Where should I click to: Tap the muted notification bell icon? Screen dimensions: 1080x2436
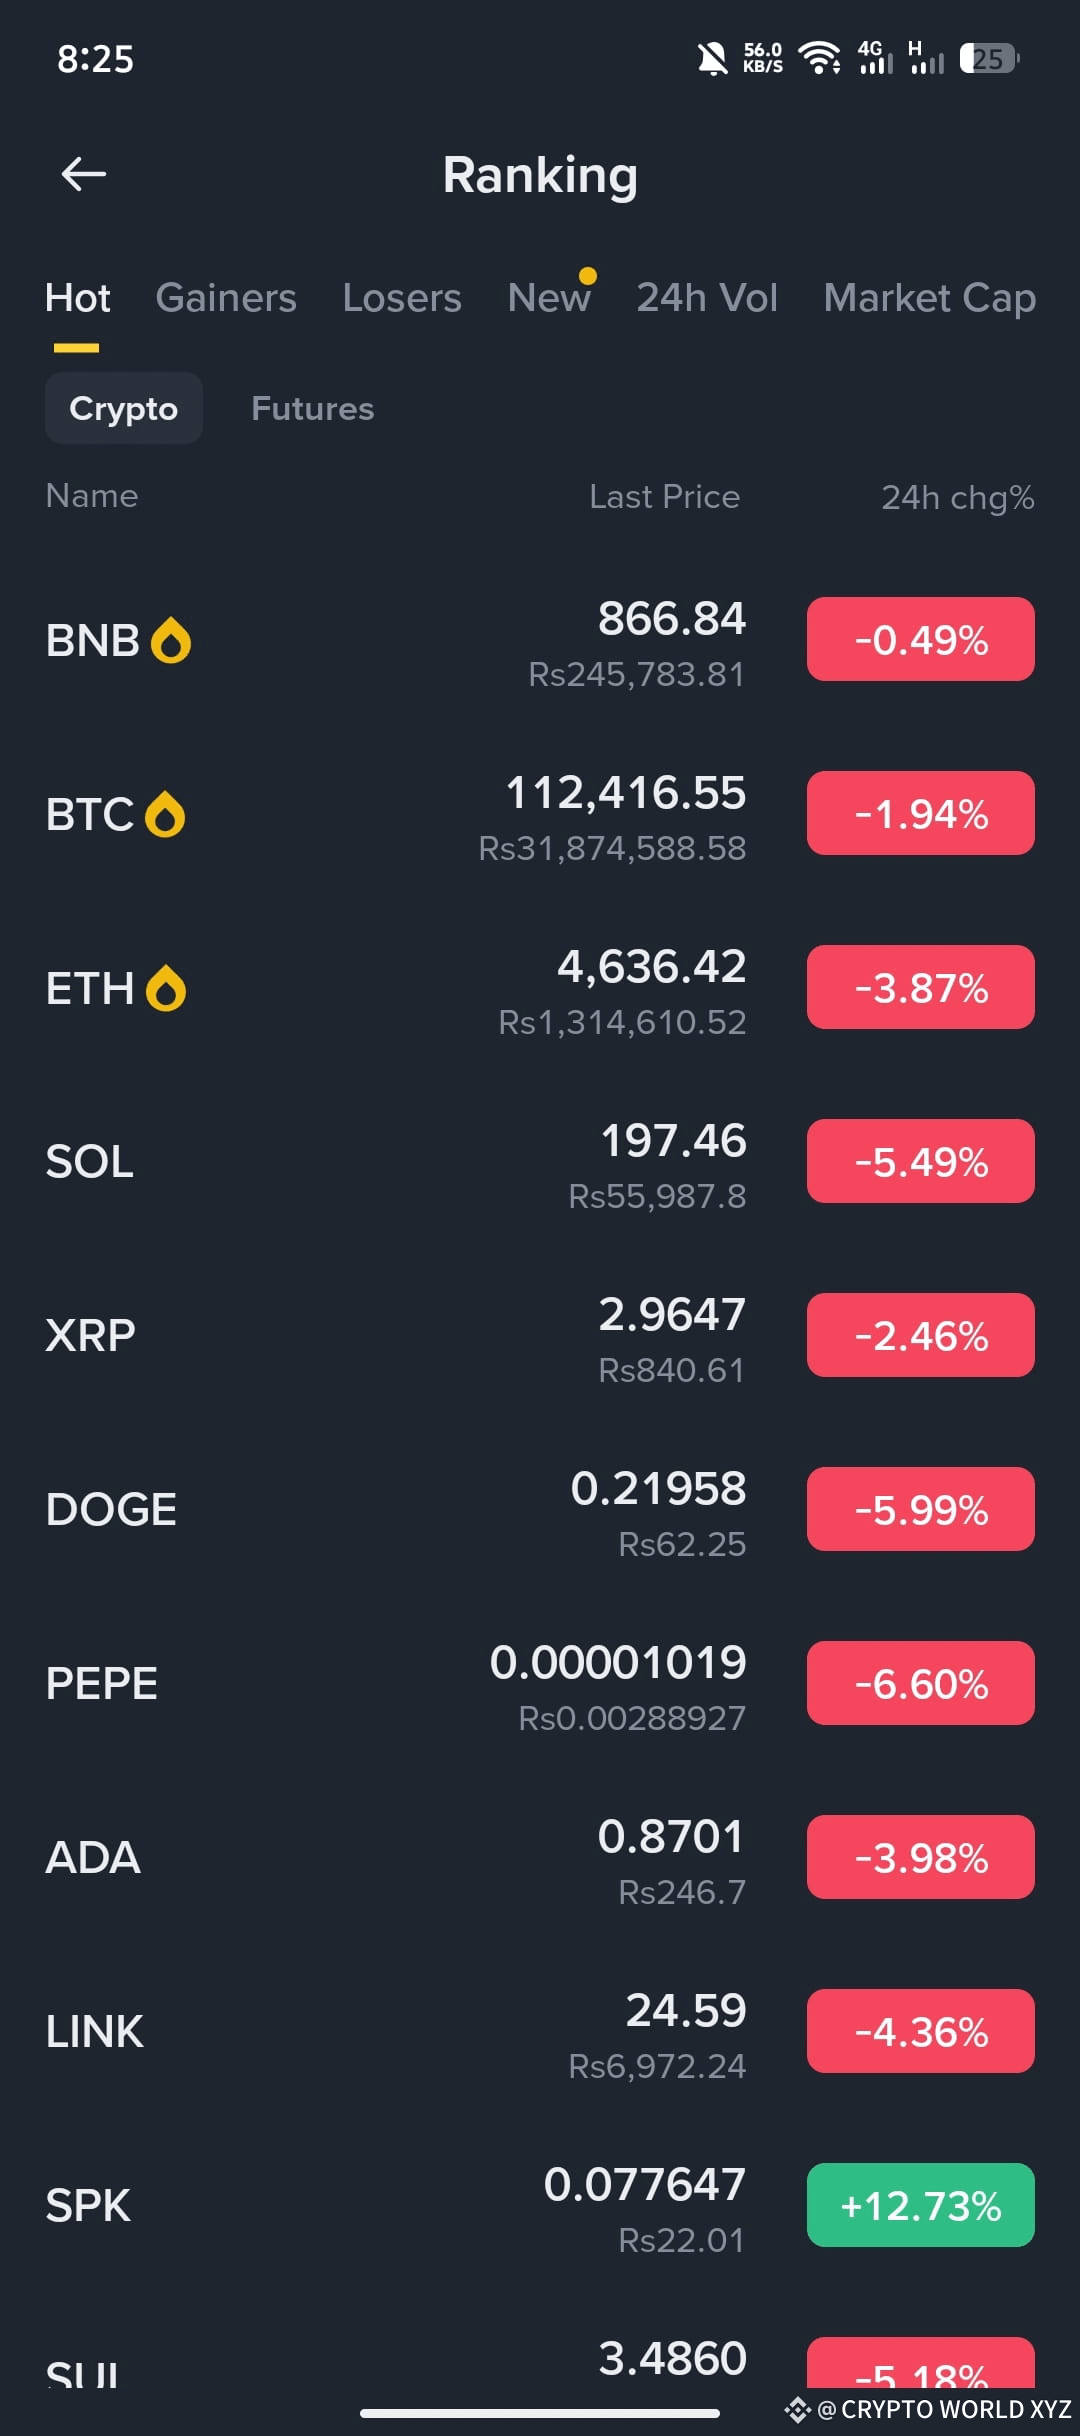[x=712, y=59]
